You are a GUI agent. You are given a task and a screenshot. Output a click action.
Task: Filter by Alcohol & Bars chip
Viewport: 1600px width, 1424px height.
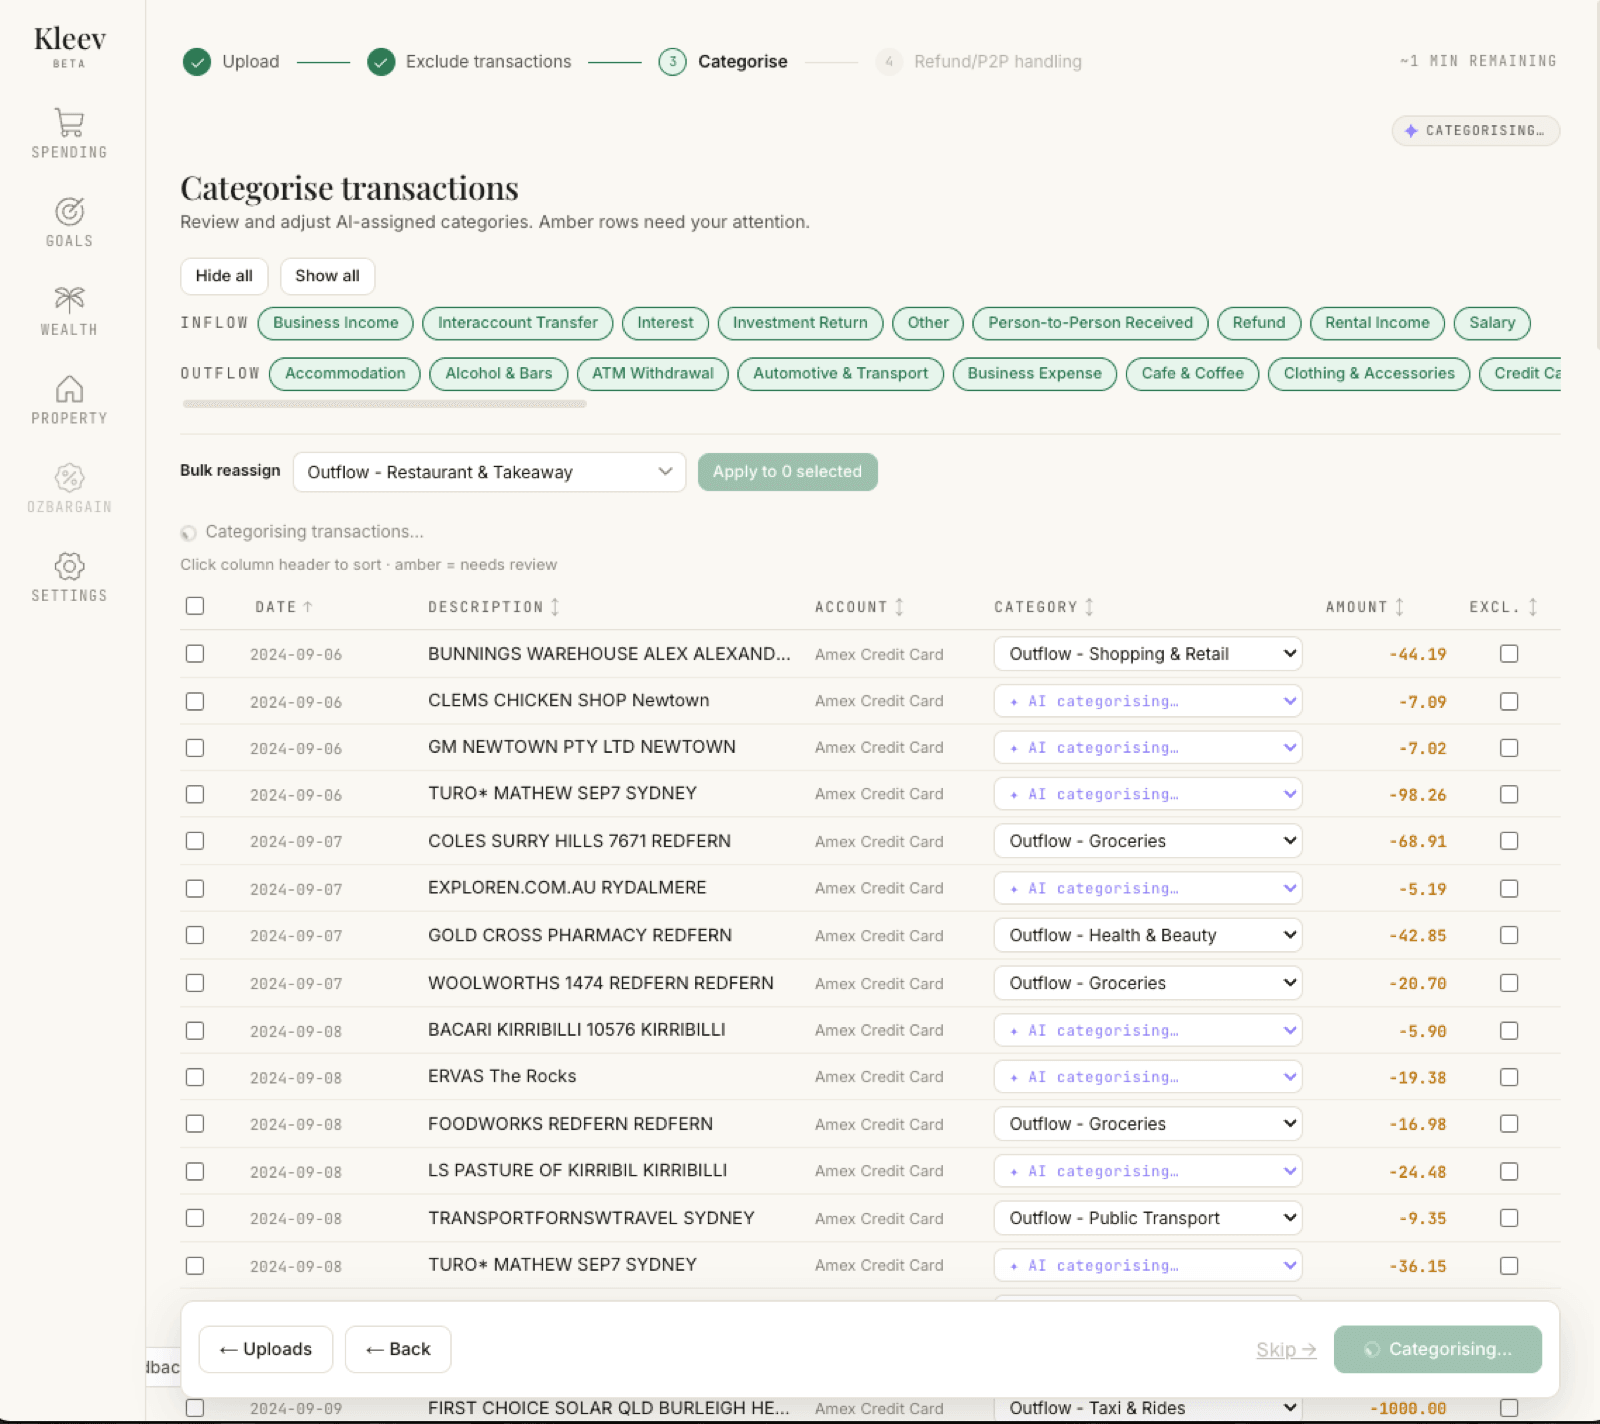pos(499,374)
